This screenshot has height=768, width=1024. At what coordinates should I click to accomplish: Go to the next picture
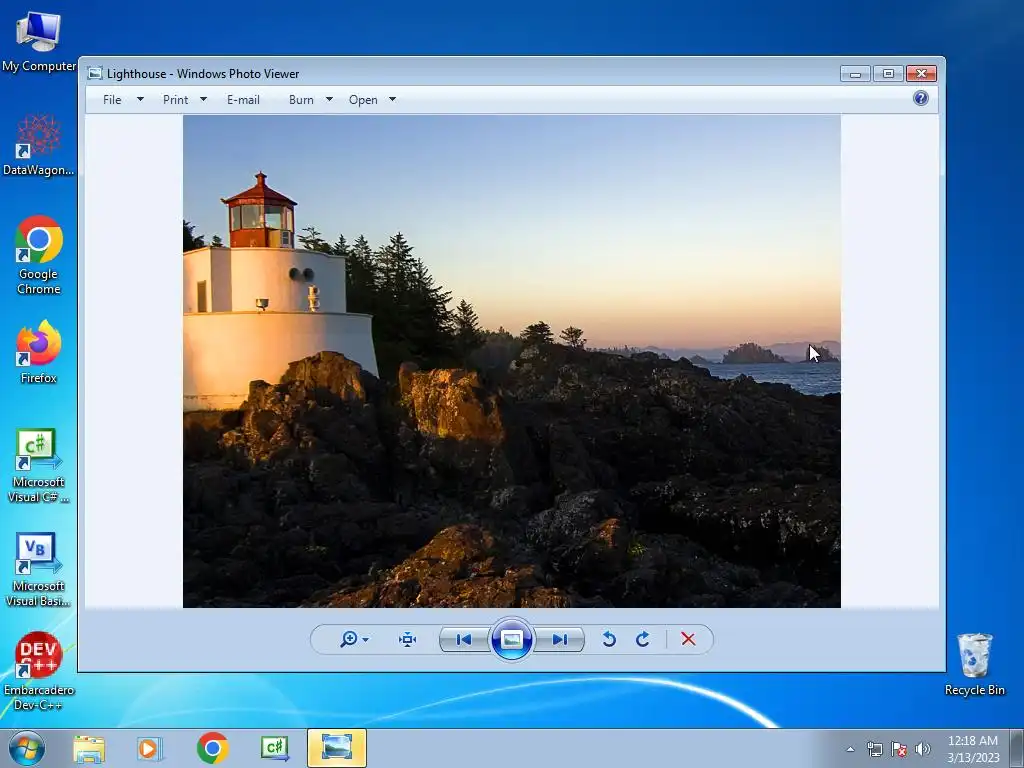[x=560, y=639]
